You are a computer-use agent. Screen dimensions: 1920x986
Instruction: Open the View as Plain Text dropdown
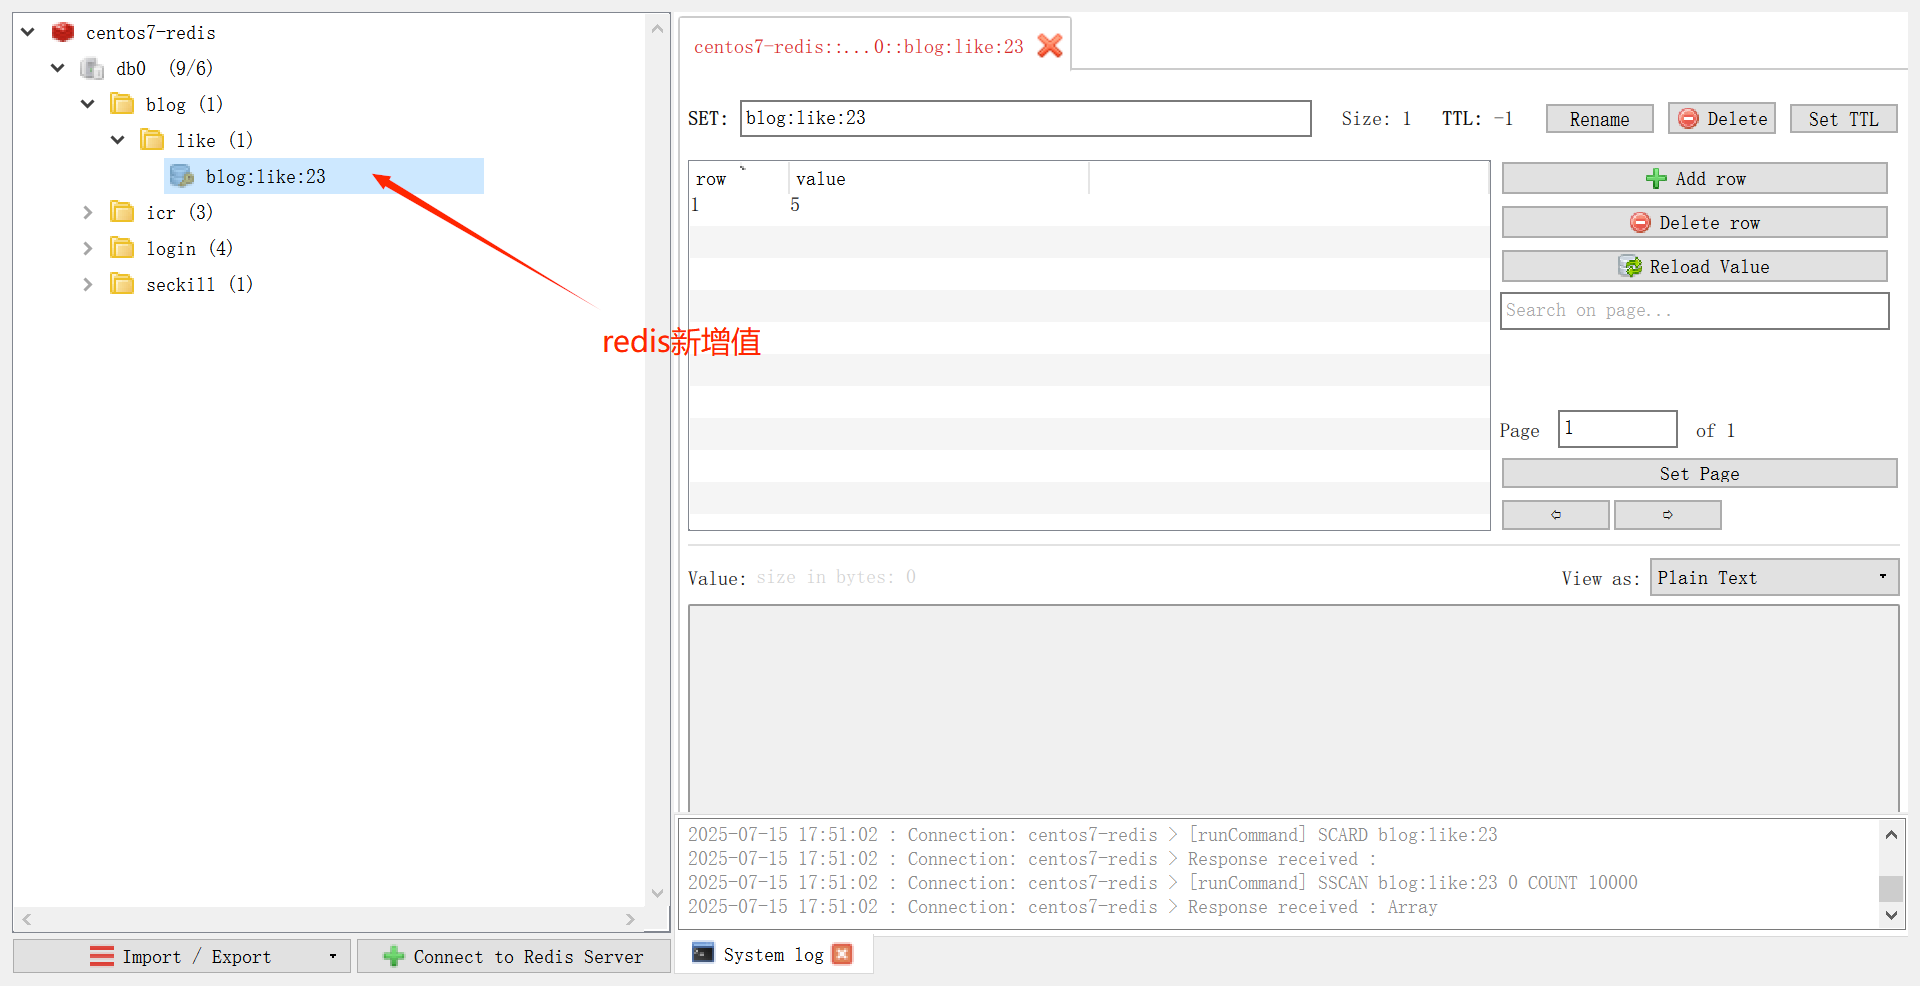(1774, 577)
